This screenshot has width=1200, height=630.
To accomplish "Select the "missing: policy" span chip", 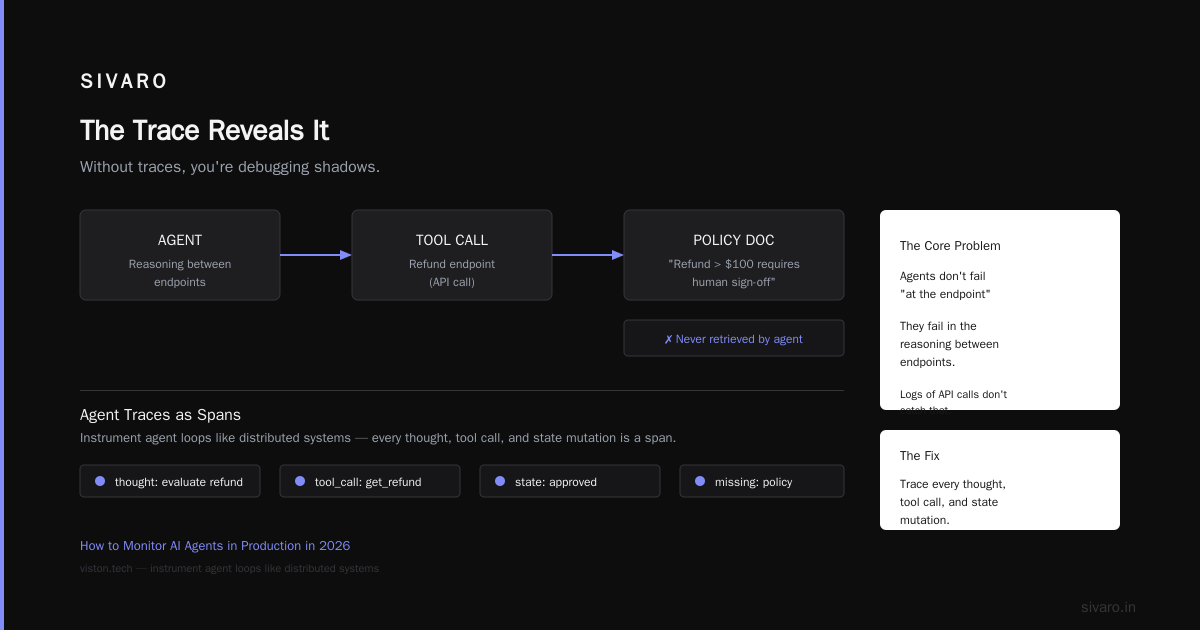I will click(762, 481).
